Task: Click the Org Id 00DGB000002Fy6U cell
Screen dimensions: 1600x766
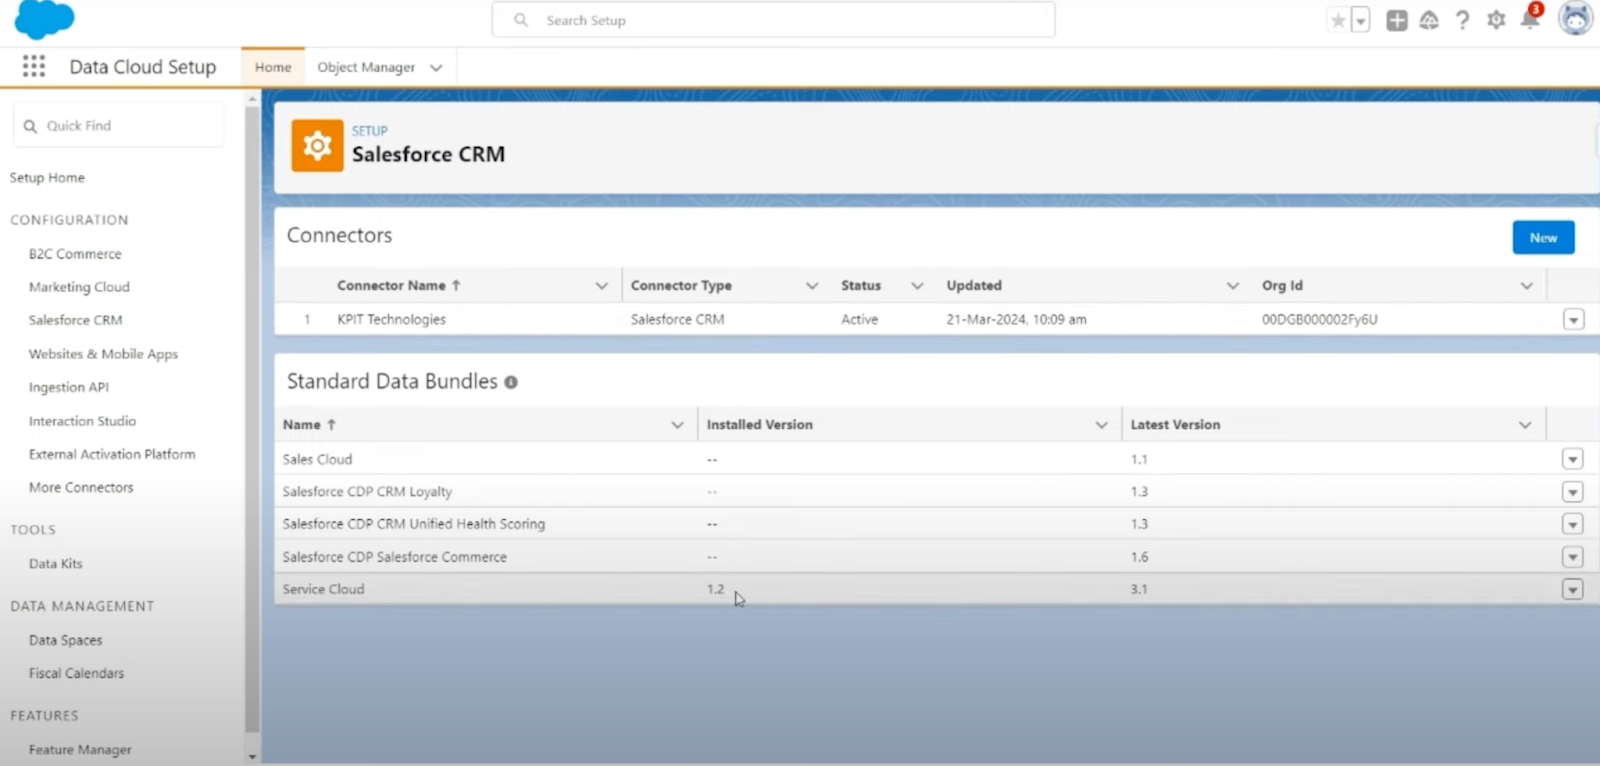Action: [x=1319, y=319]
